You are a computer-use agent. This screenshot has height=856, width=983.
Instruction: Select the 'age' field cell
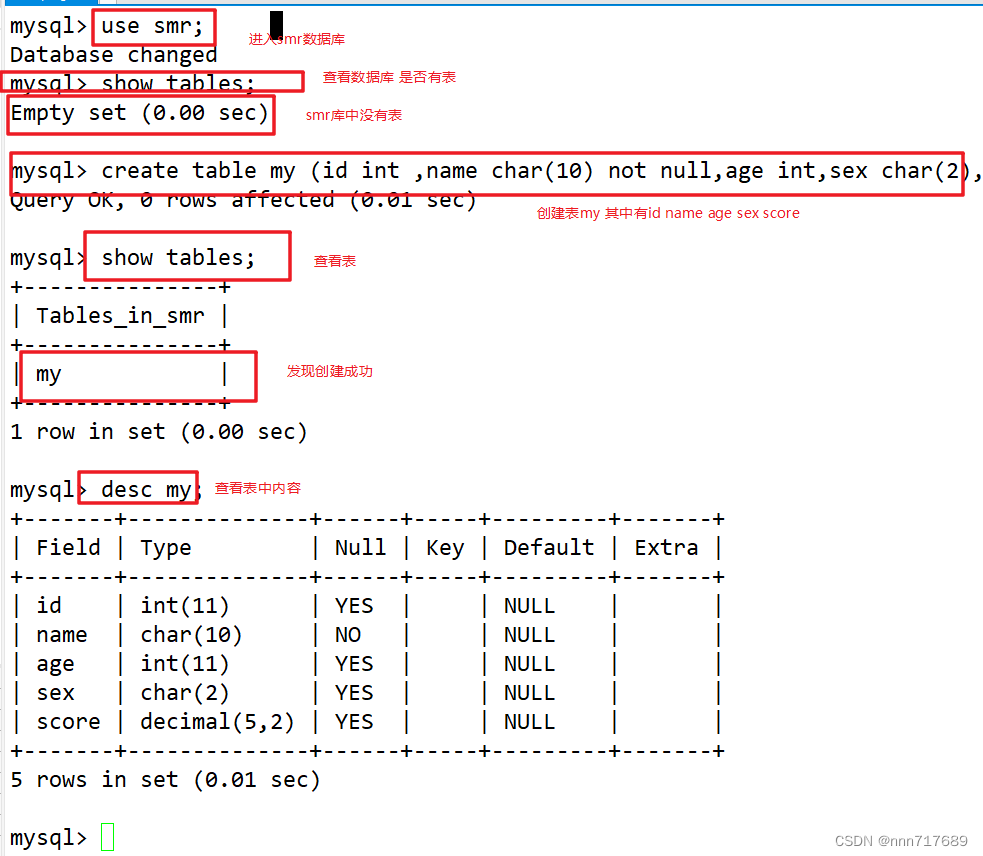[x=55, y=664]
